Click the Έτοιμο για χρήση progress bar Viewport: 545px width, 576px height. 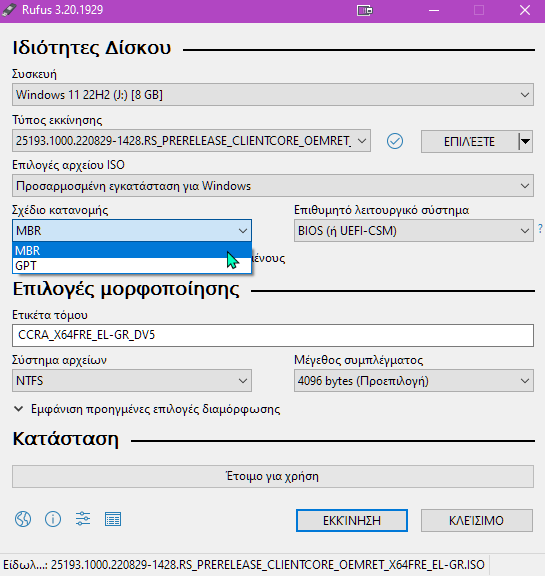point(272,476)
